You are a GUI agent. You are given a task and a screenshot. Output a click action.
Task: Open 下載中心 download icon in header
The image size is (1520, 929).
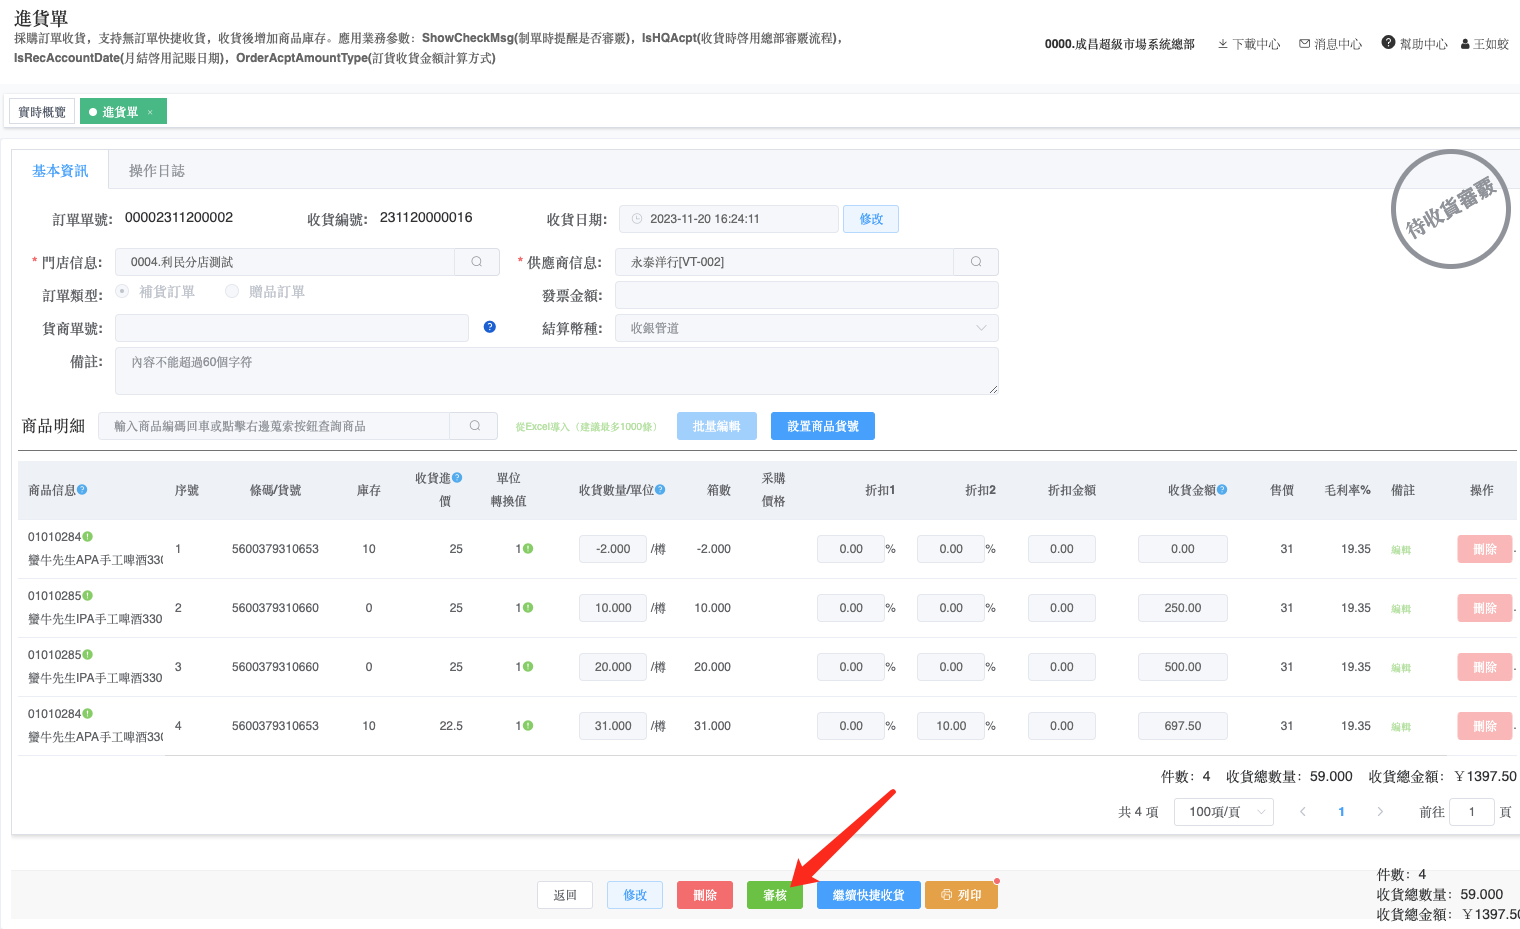pos(1222,44)
